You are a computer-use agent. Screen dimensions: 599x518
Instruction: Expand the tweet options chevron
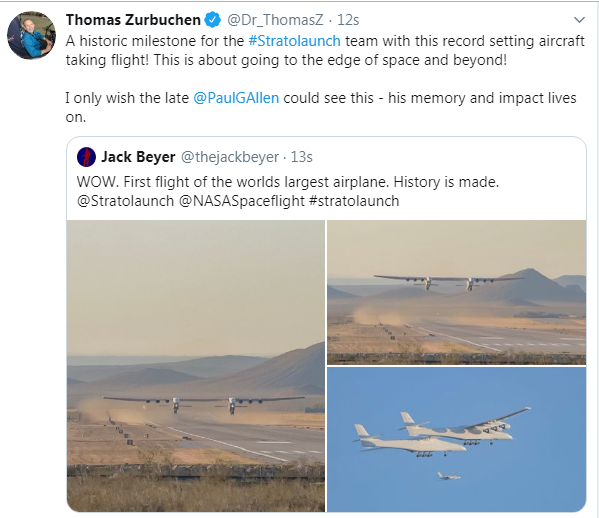pyautogui.click(x=580, y=19)
